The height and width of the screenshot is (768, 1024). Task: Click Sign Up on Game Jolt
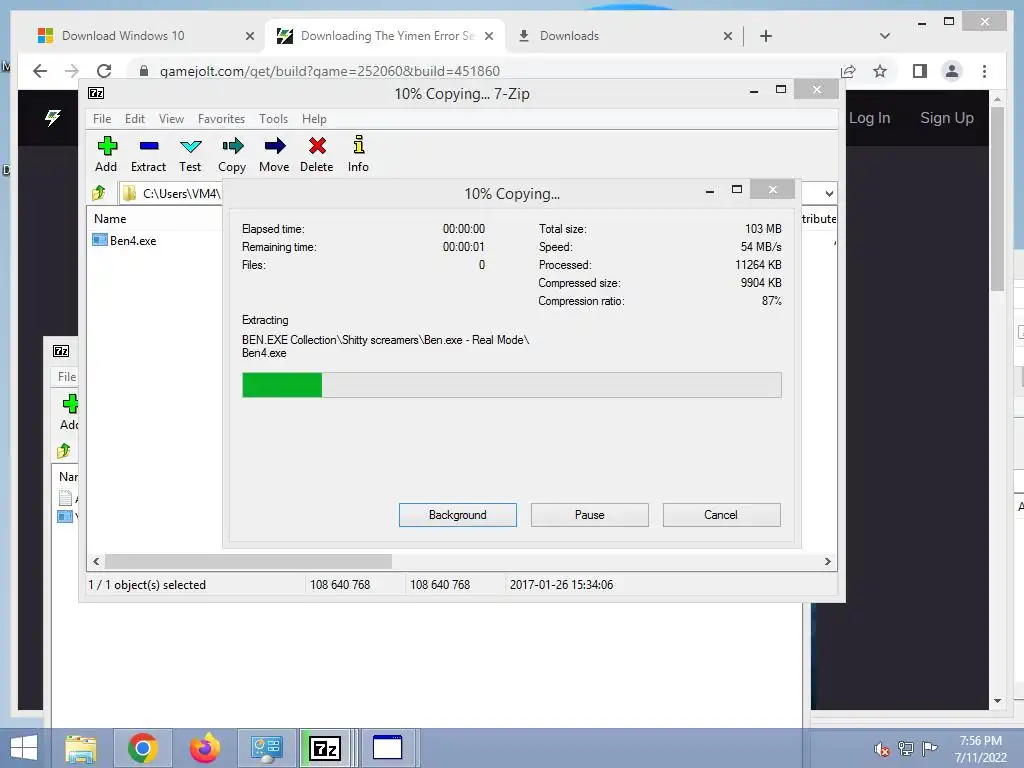click(x=947, y=118)
